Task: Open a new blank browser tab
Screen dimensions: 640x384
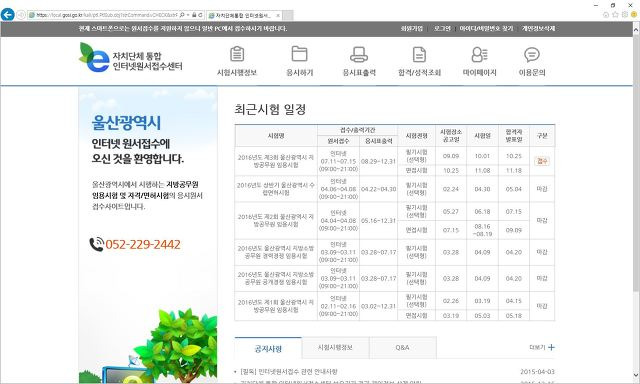Action: [x=288, y=16]
